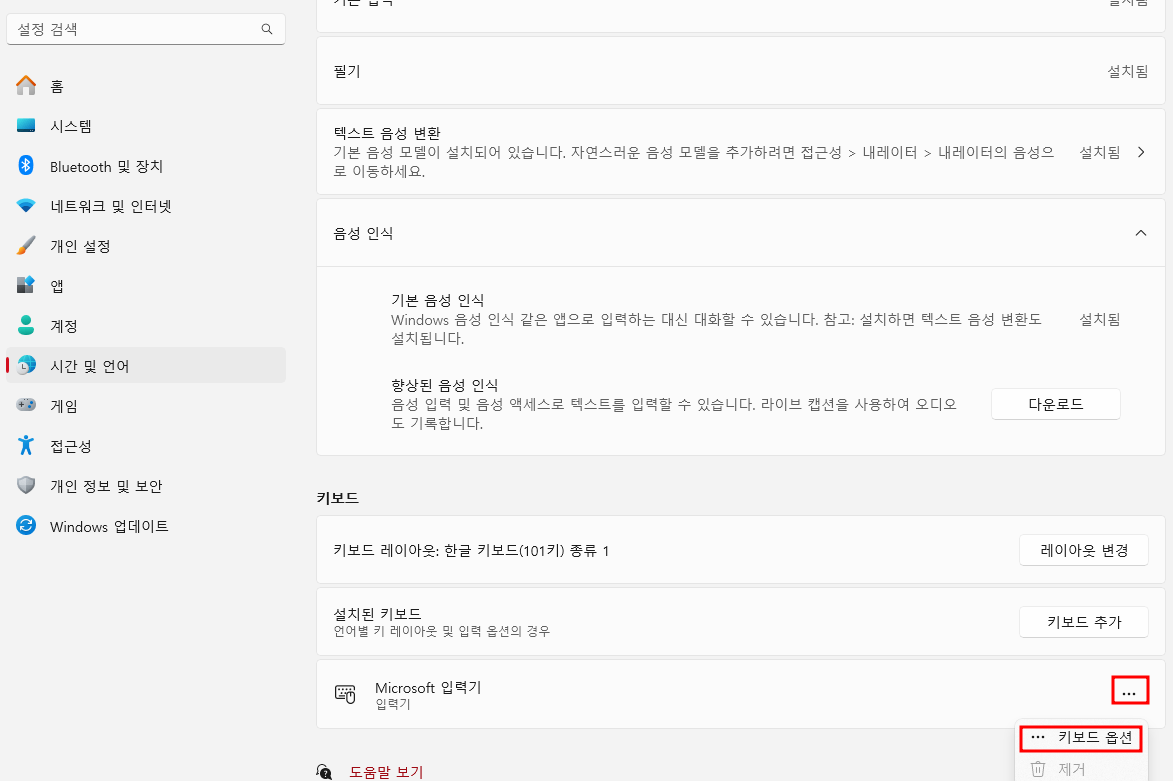Choose 제거 in the context menu
1173x781 pixels.
(x=1069, y=768)
